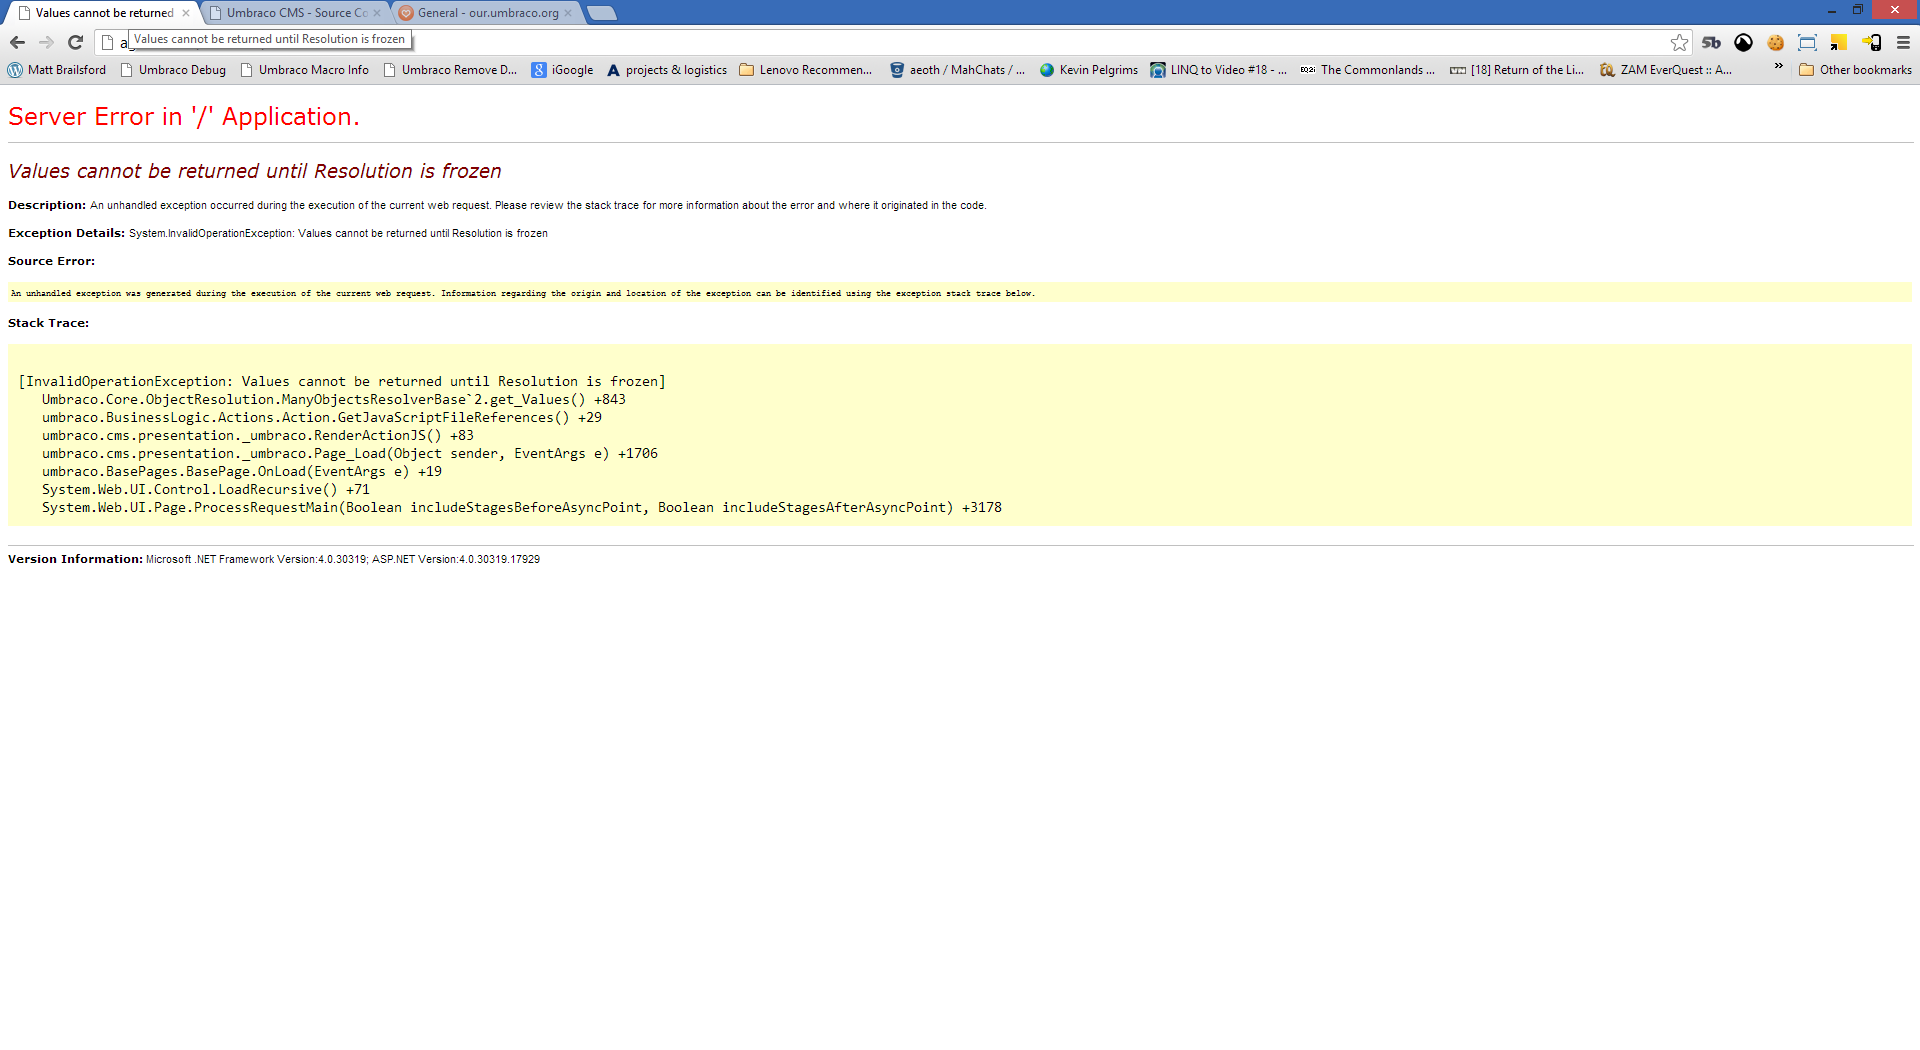The height and width of the screenshot is (1050, 1920).
Task: Click the 'Version Information:' label
Action: tap(75, 559)
